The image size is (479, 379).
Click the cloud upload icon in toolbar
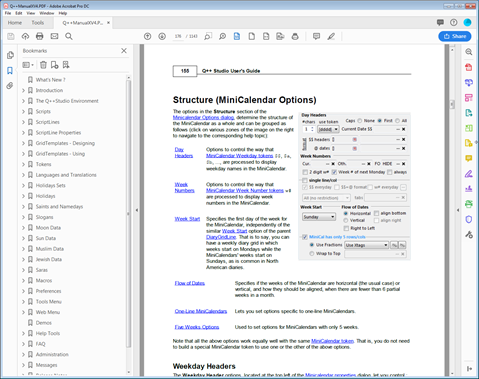click(x=25, y=36)
